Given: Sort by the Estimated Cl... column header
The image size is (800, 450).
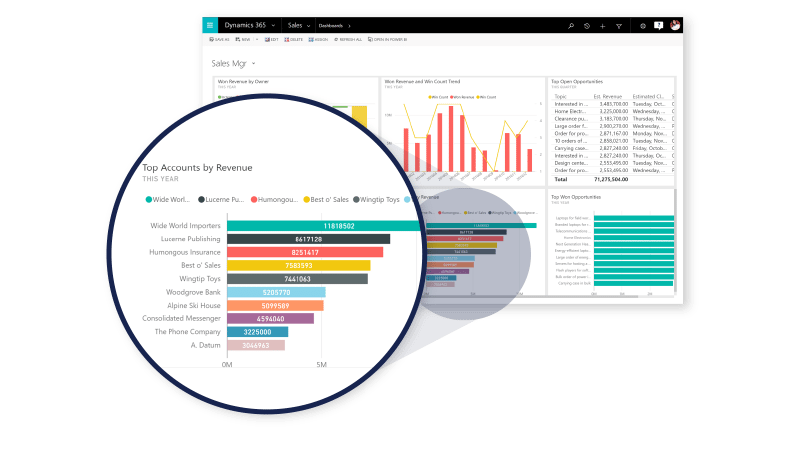Looking at the screenshot, I should click(648, 96).
